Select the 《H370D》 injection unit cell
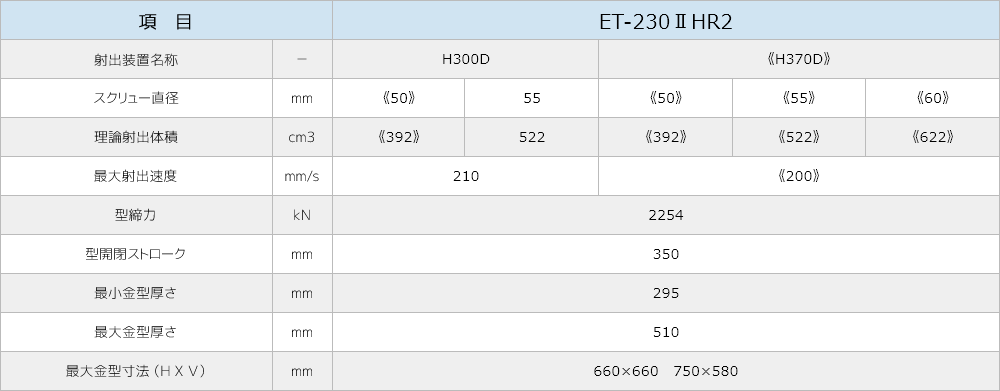This screenshot has height=391, width=1000. tap(799, 59)
